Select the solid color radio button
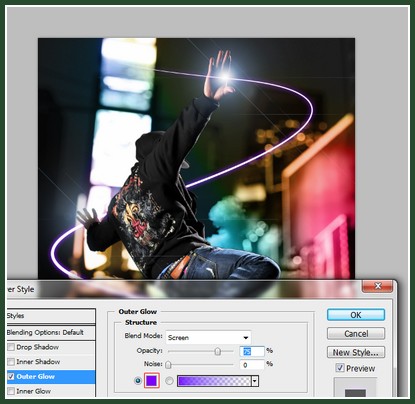The width and height of the screenshot is (415, 404). pyautogui.click(x=138, y=381)
